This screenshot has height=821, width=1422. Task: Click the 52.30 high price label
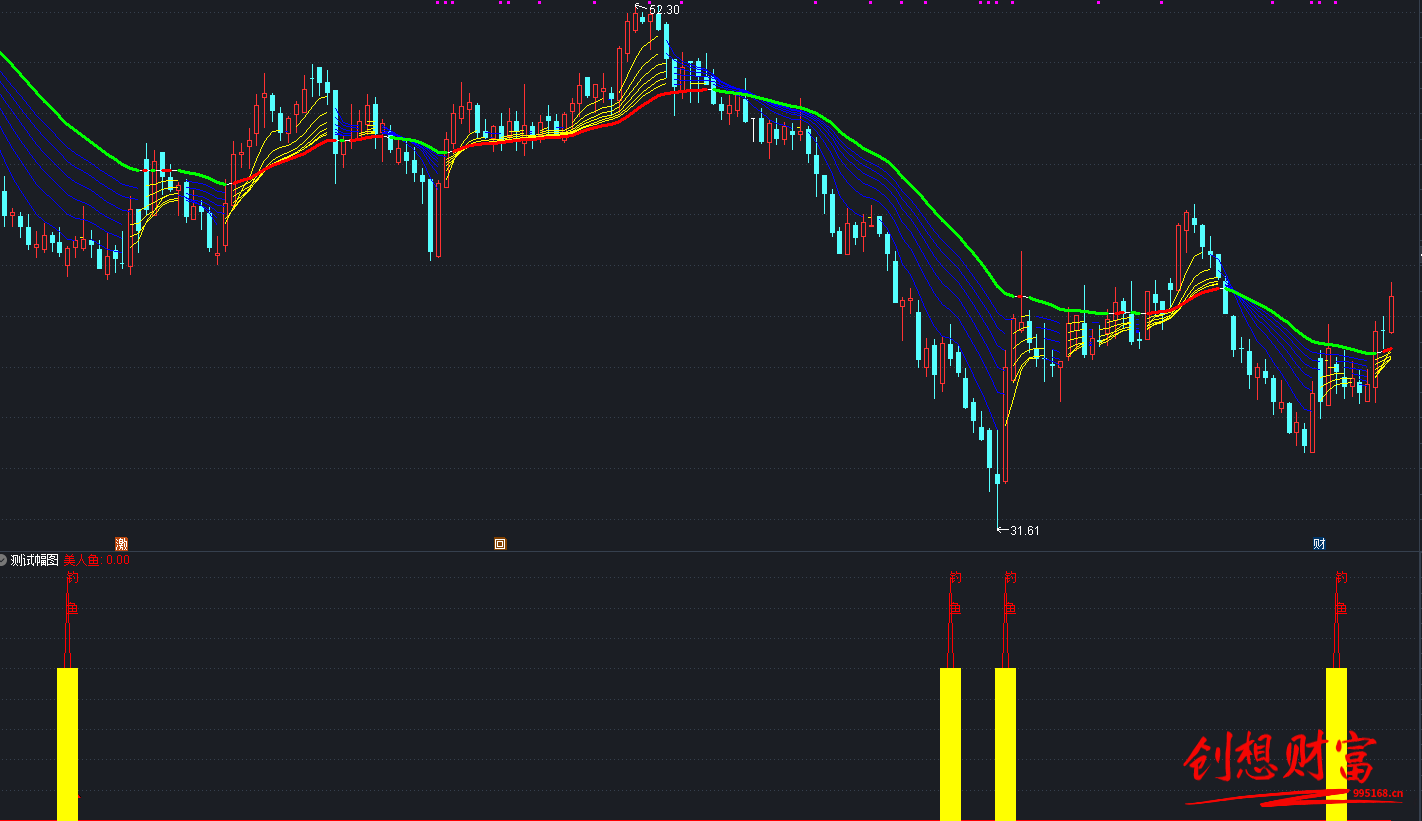pos(663,10)
